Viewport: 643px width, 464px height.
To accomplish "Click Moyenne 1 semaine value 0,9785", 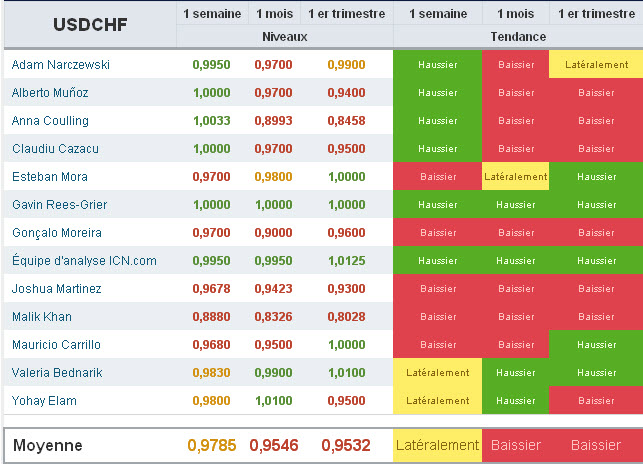I will (212, 445).
